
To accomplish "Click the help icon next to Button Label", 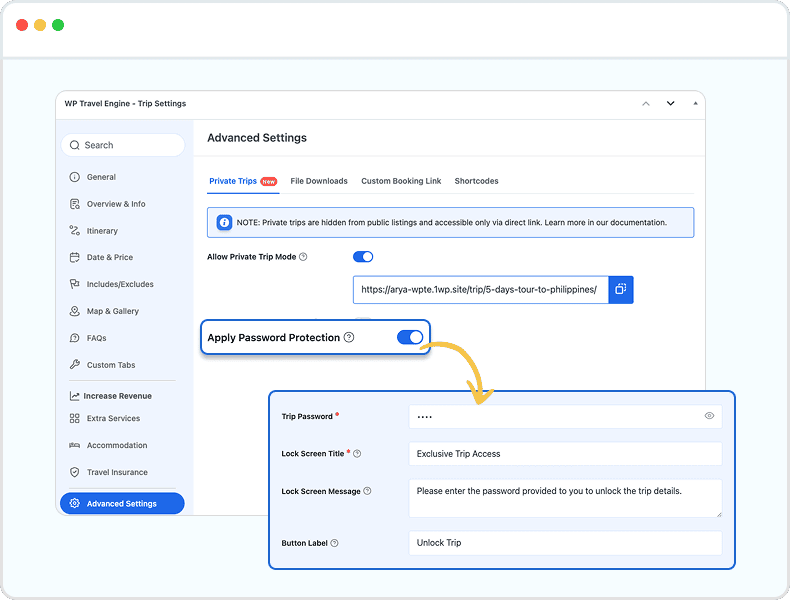I will coord(334,543).
